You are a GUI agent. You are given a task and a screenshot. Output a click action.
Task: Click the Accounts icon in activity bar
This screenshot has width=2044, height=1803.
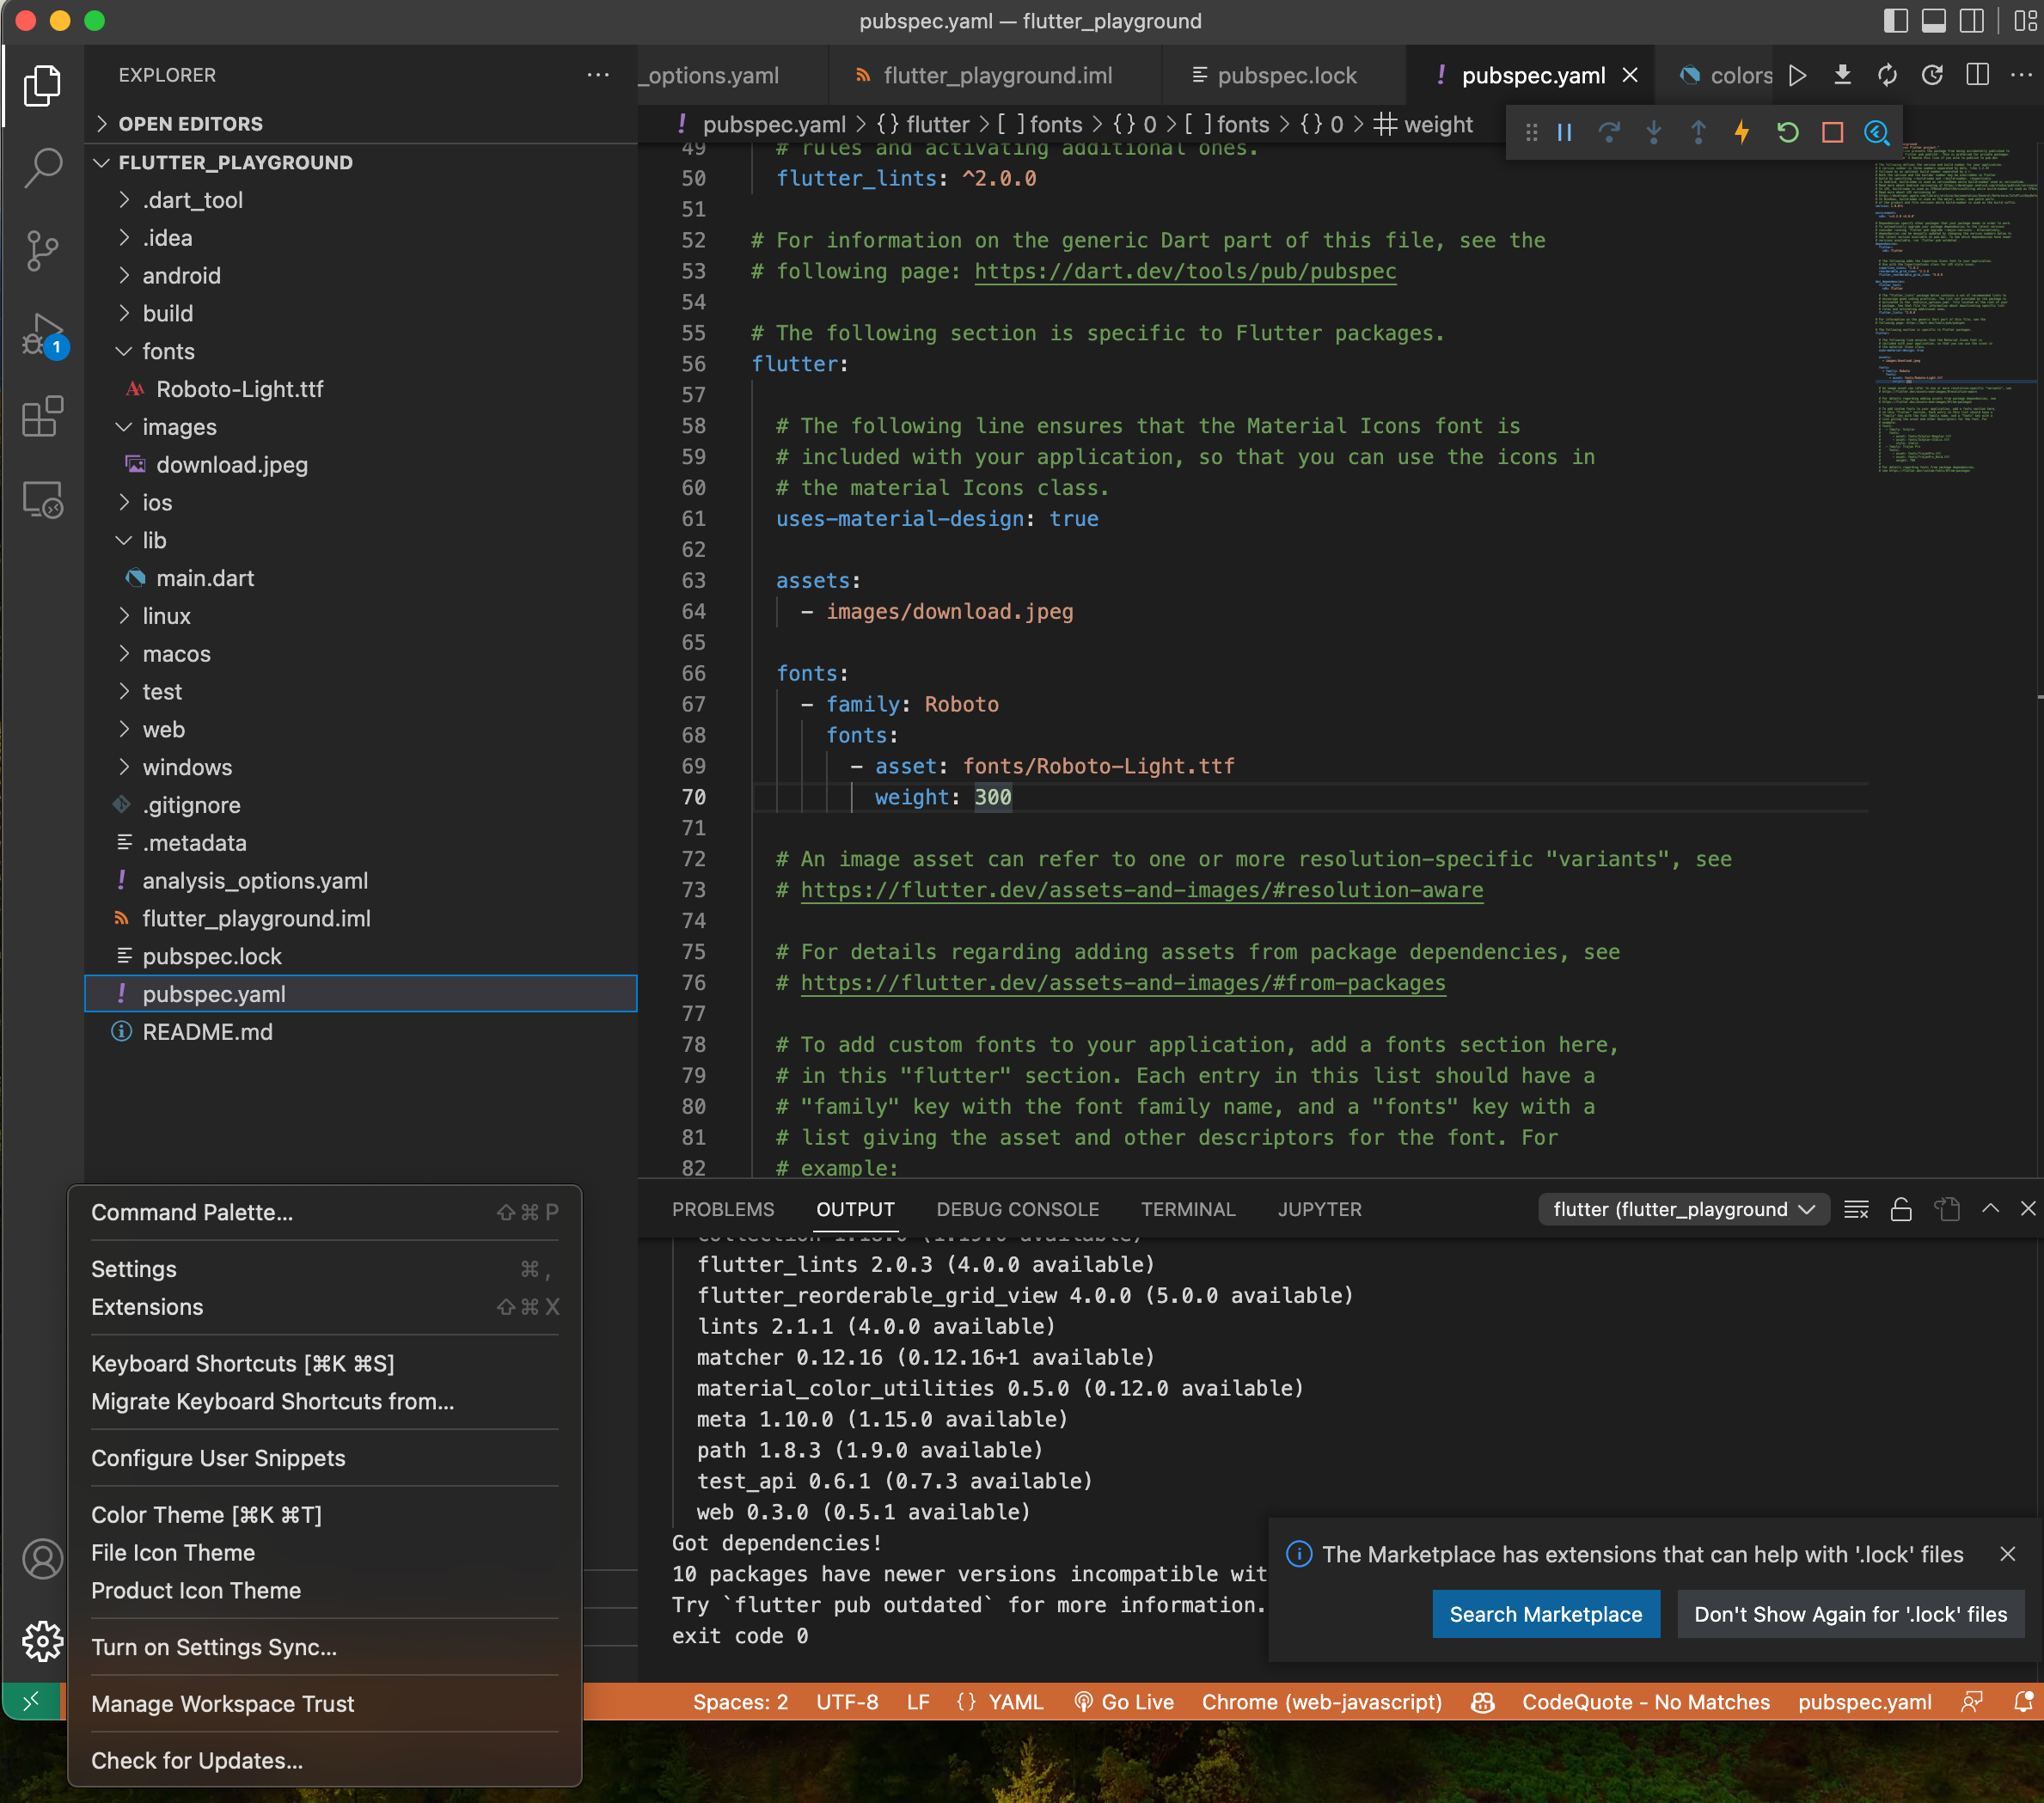click(42, 1559)
